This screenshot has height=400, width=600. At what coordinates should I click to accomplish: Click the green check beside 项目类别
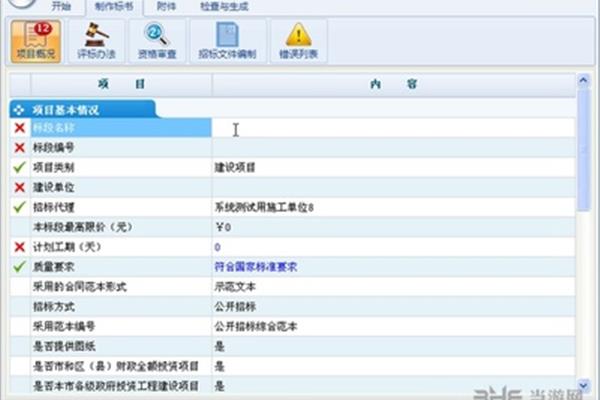[x=20, y=167]
